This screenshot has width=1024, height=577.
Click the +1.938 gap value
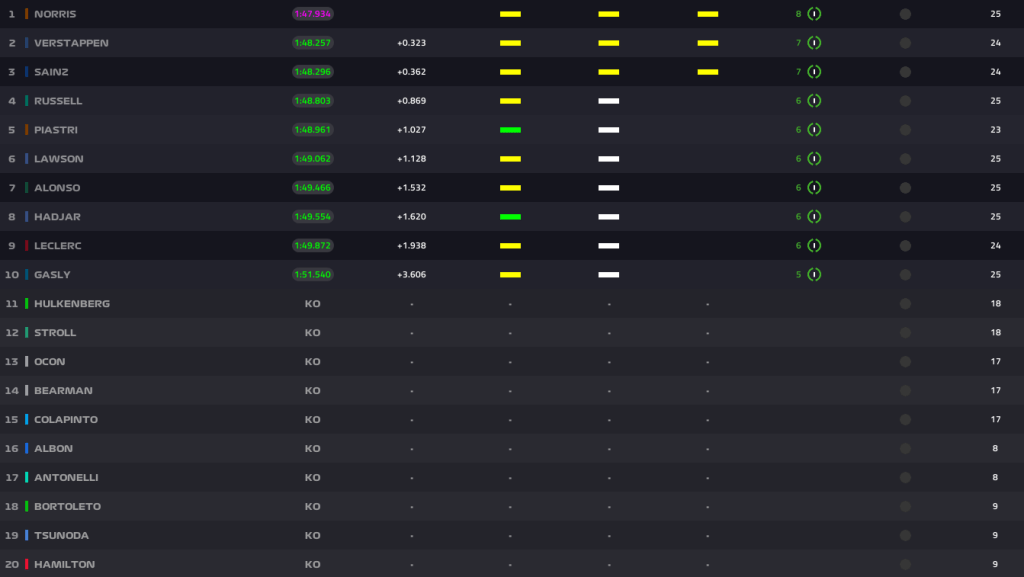tap(411, 245)
